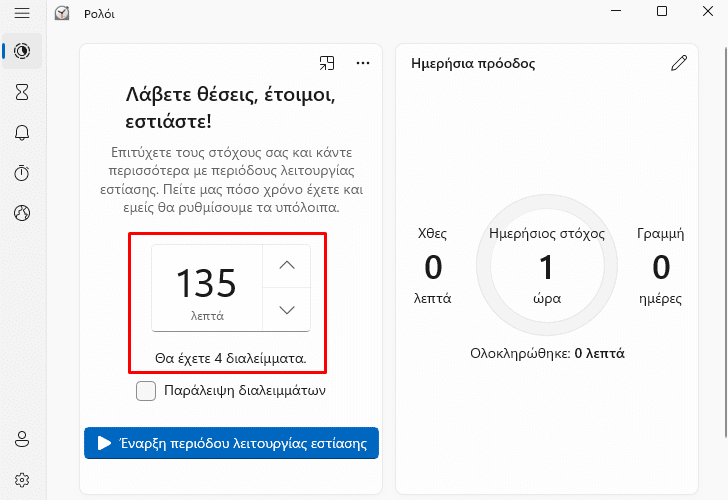Open the Timer hourglass page

22,92
